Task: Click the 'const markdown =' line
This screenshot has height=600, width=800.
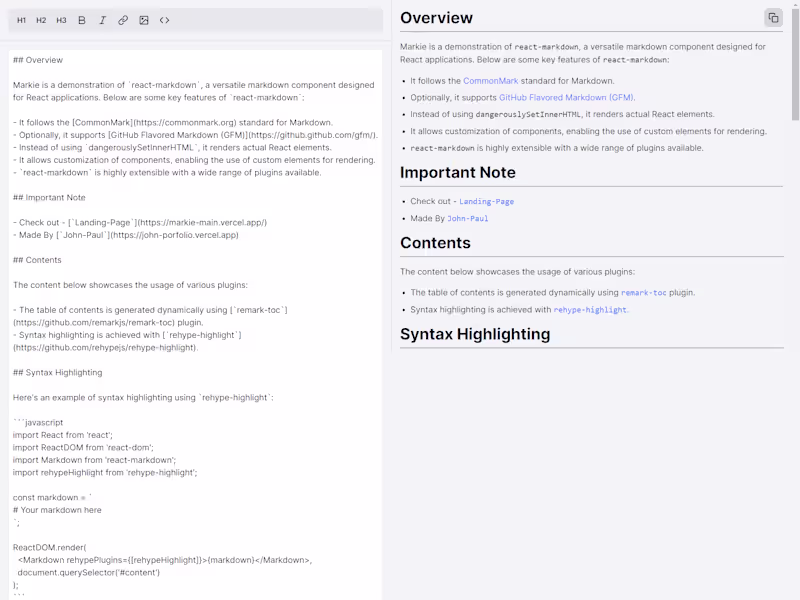Action: click(52, 497)
